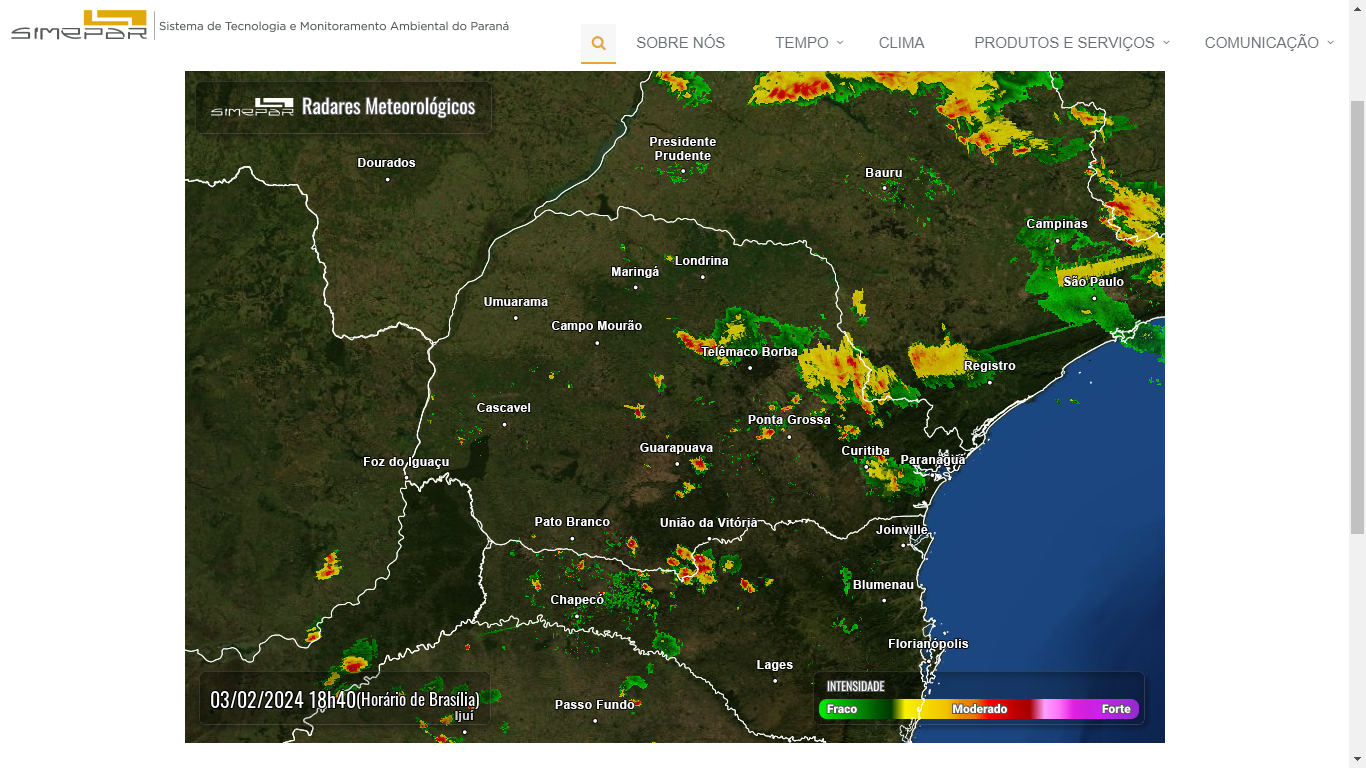This screenshot has height=768, width=1366.
Task: Click the Dourados city marker dot
Action: [x=387, y=179]
